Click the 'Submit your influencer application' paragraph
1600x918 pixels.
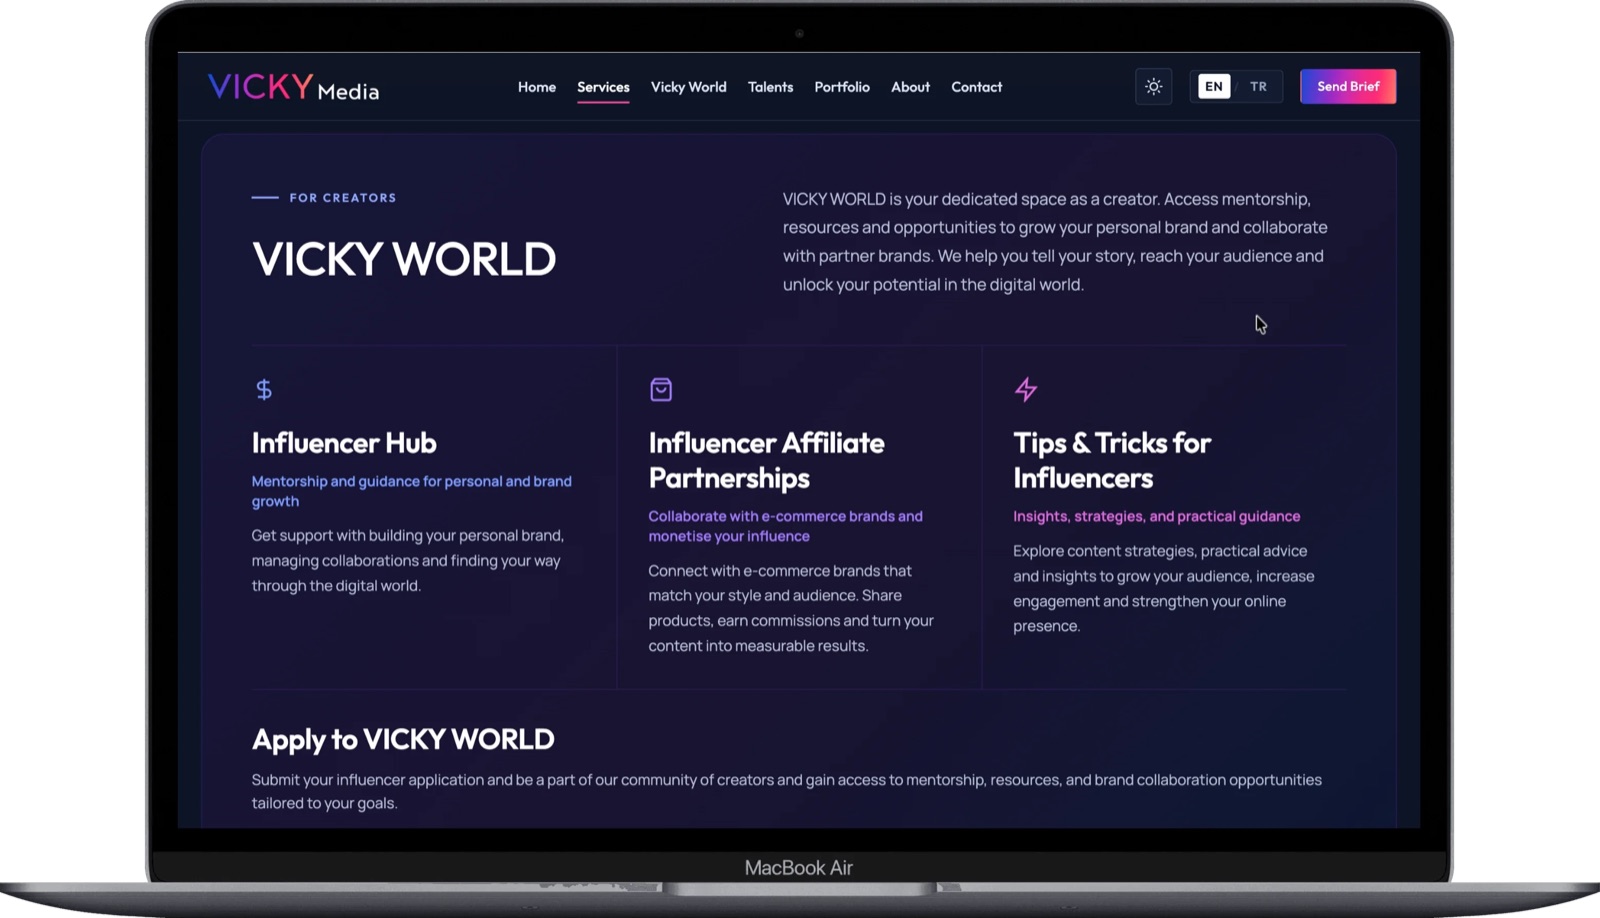pyautogui.click(x=787, y=791)
